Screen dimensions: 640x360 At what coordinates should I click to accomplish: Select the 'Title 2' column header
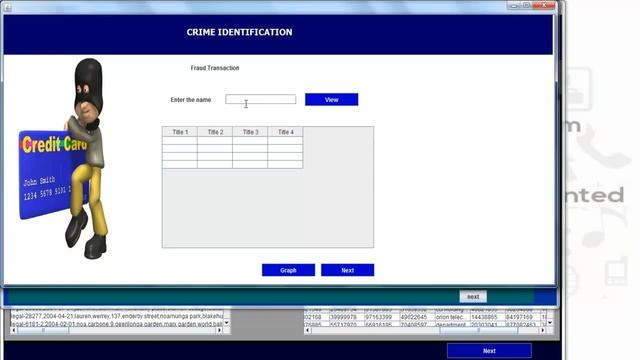coord(215,132)
